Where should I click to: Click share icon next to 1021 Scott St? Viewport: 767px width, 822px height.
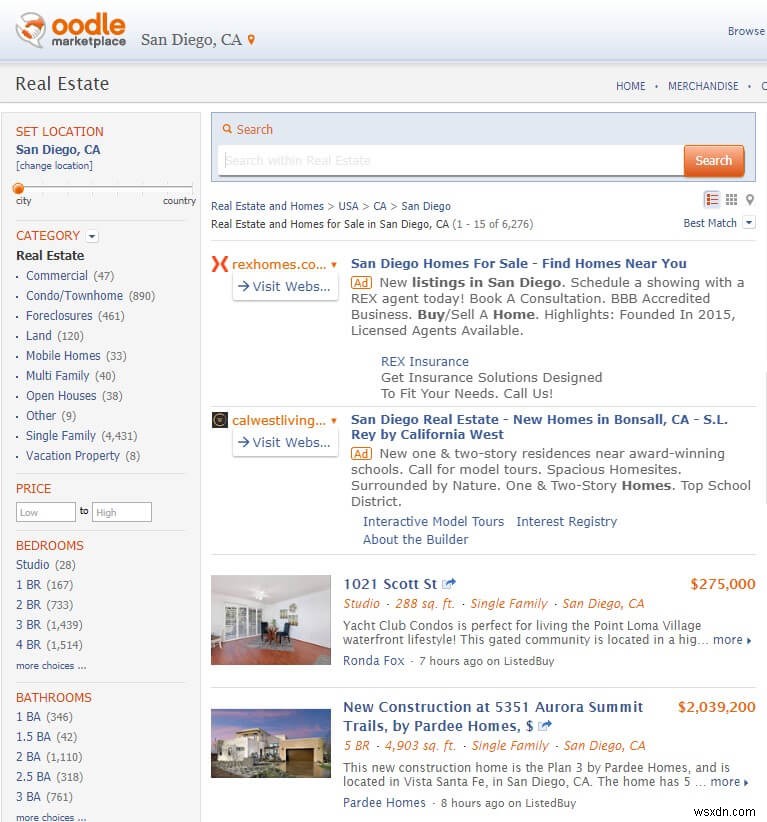[449, 583]
